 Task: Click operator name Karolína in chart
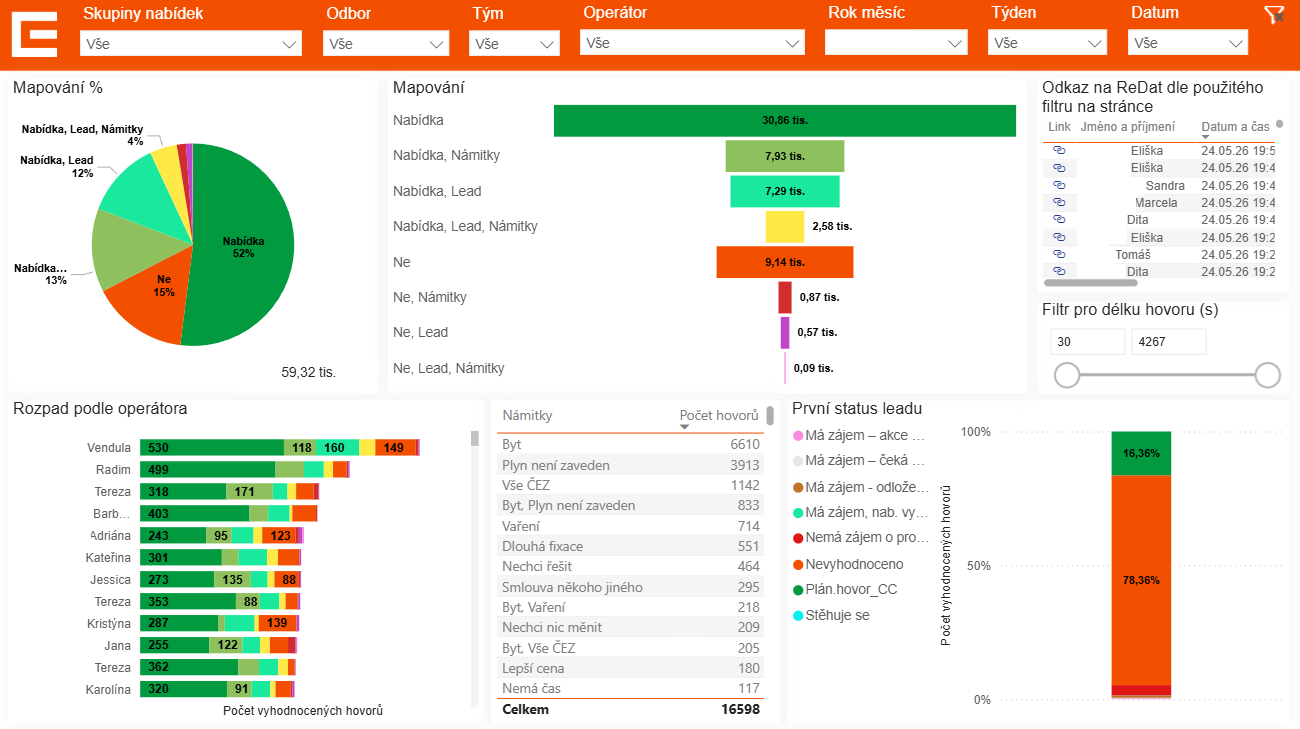pyautogui.click(x=108, y=690)
